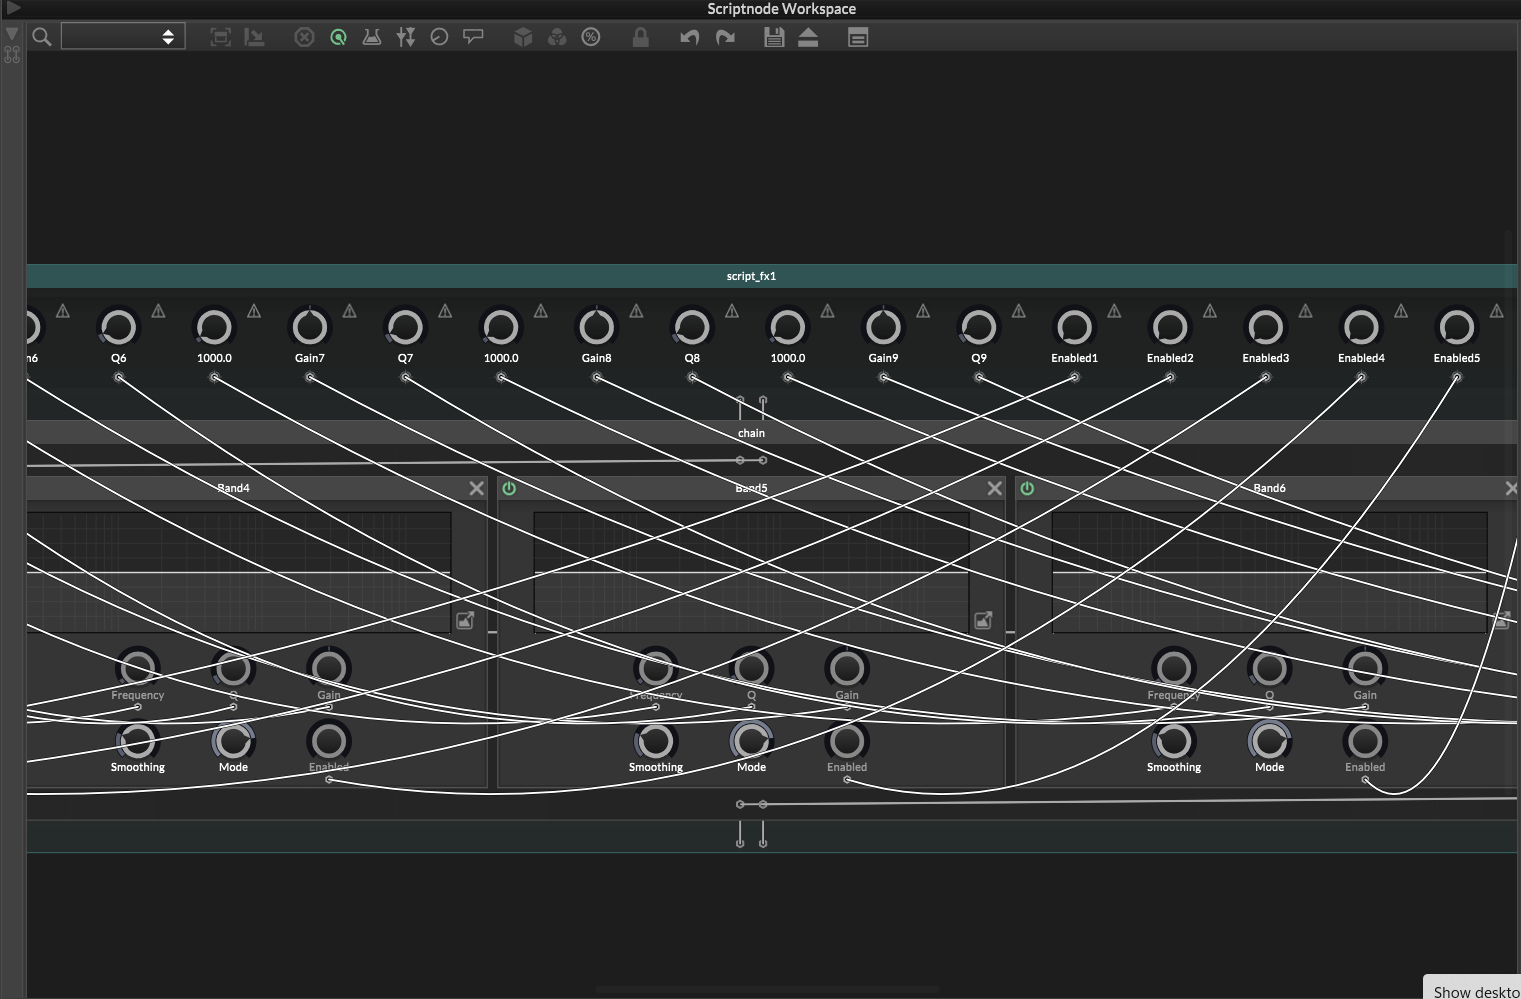The width and height of the screenshot is (1521, 999).
Task: Click the Gain7 knob
Action: point(309,327)
